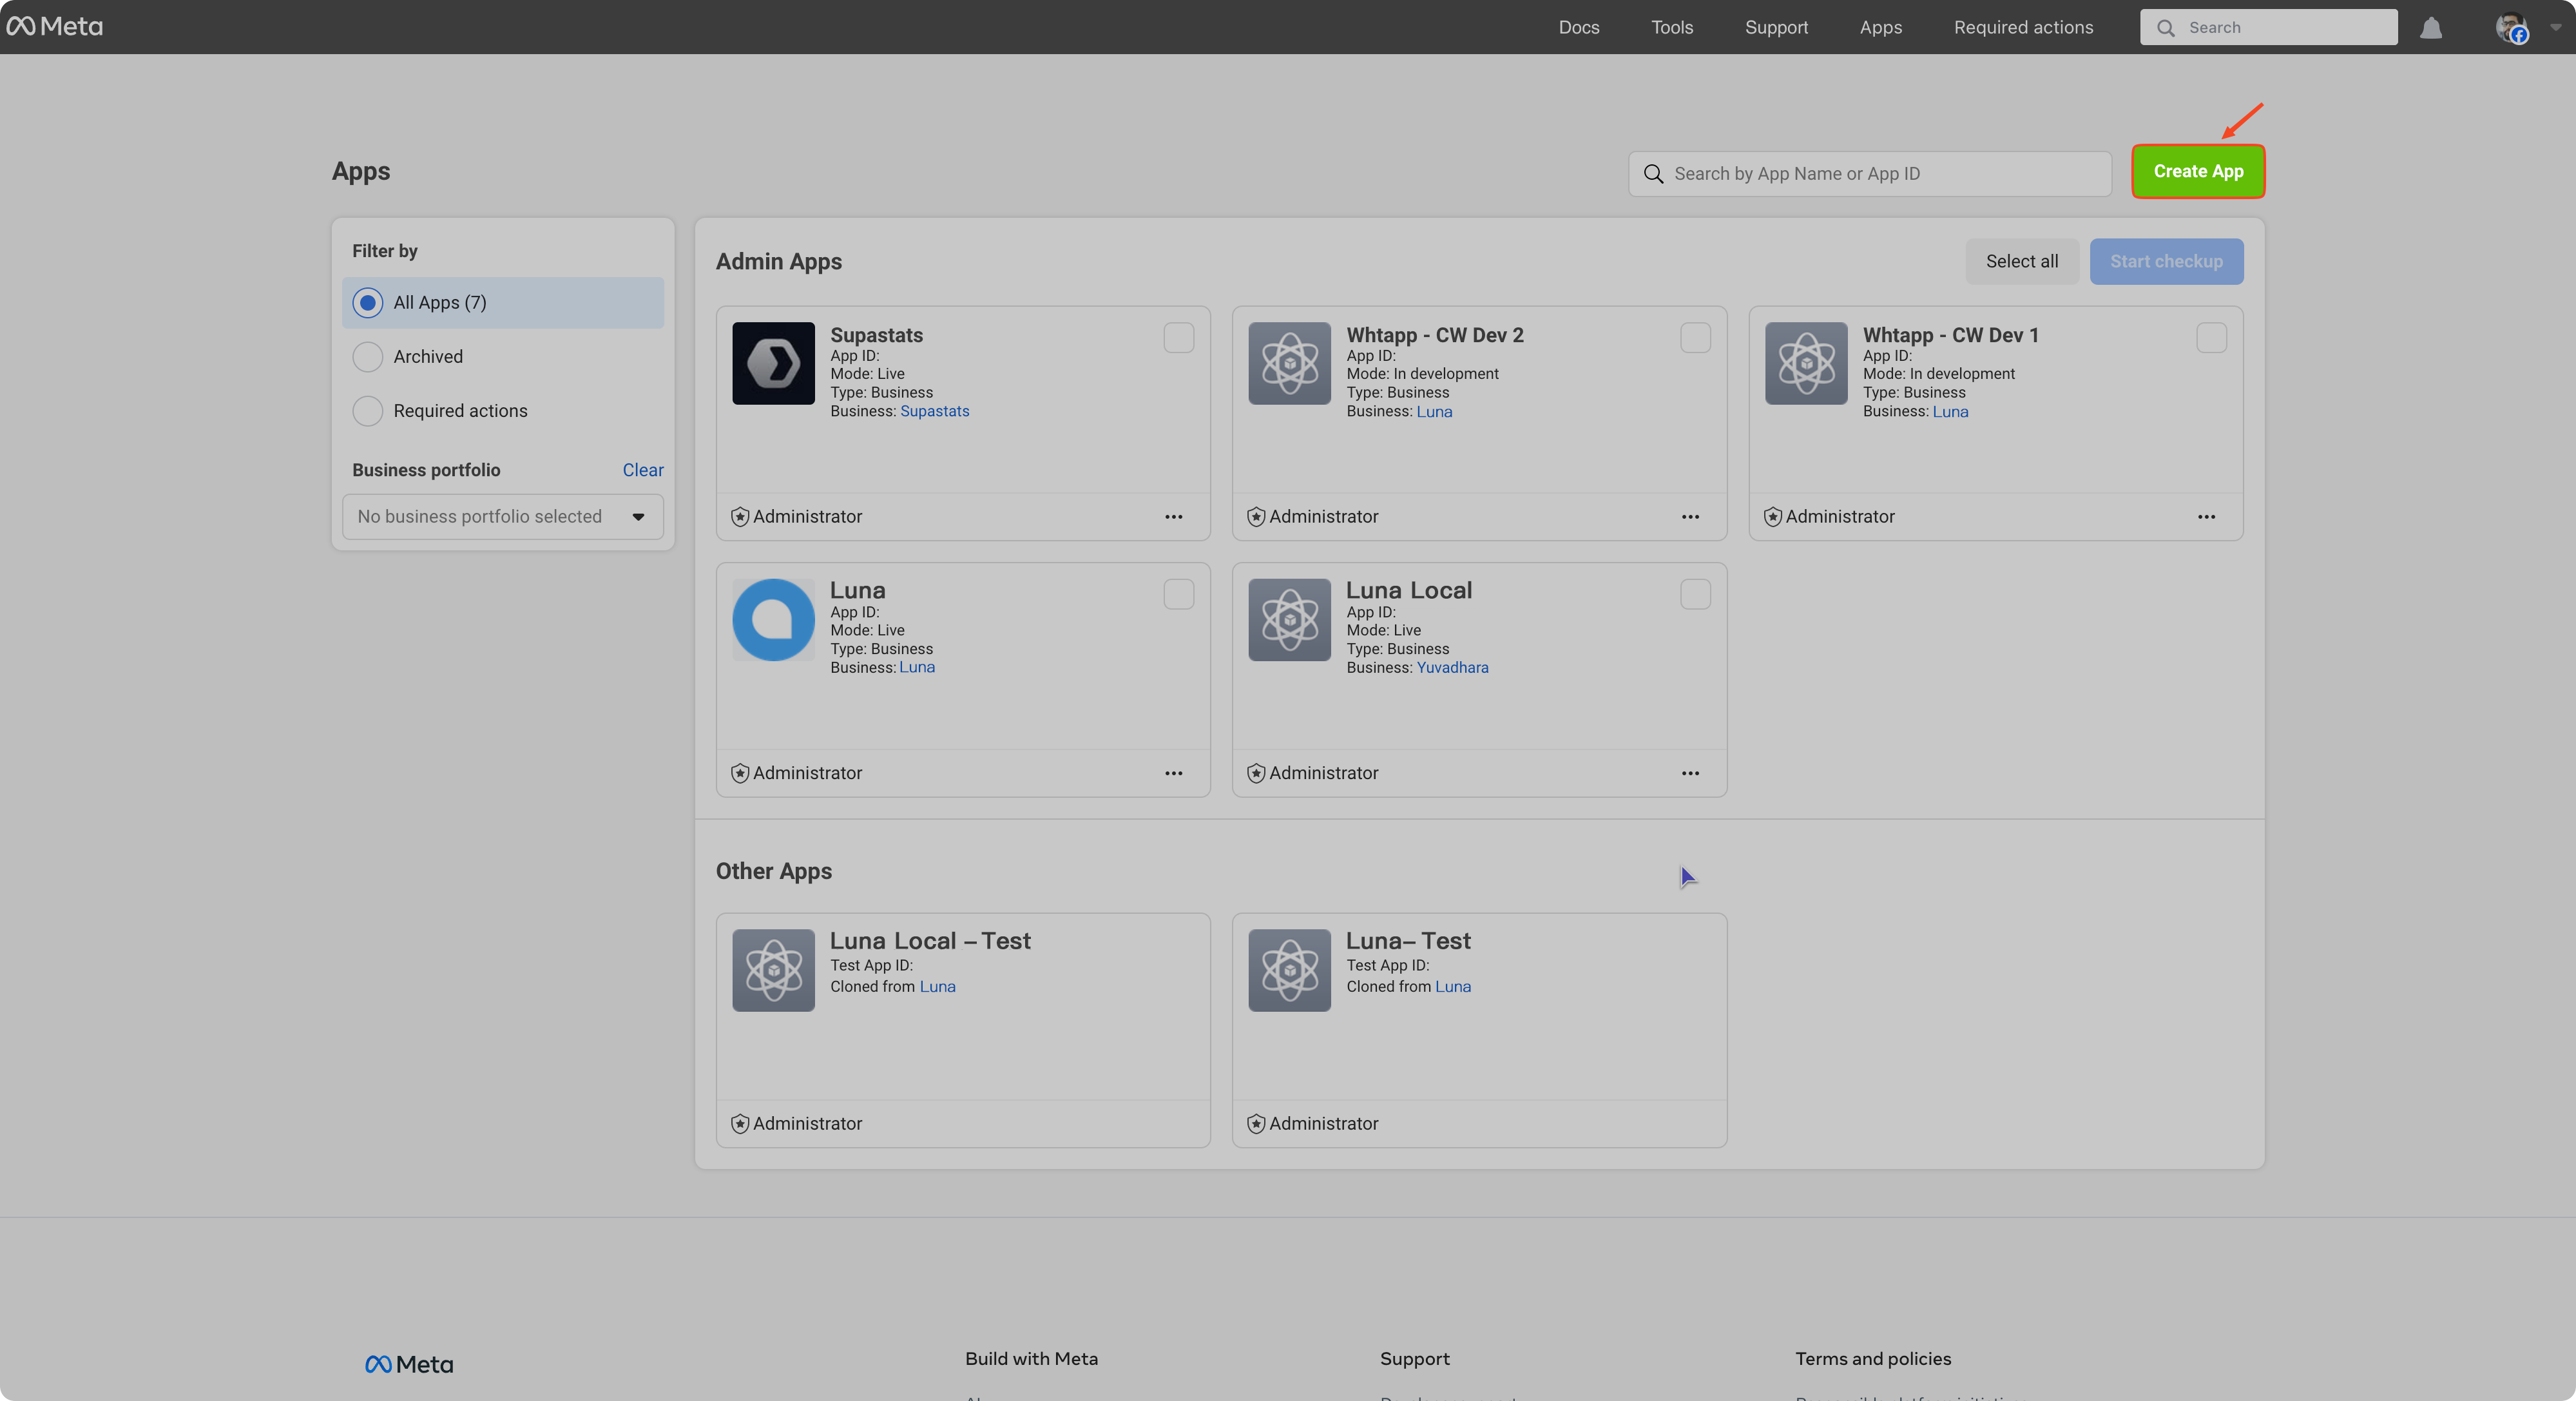Open the Tools menu
The width and height of the screenshot is (2576, 1401).
point(1672,27)
